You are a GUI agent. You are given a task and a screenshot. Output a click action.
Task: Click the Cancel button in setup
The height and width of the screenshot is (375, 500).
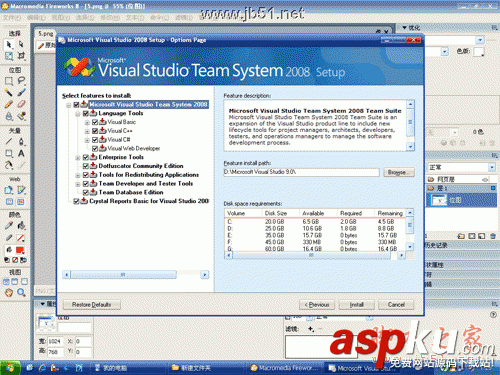click(x=396, y=304)
